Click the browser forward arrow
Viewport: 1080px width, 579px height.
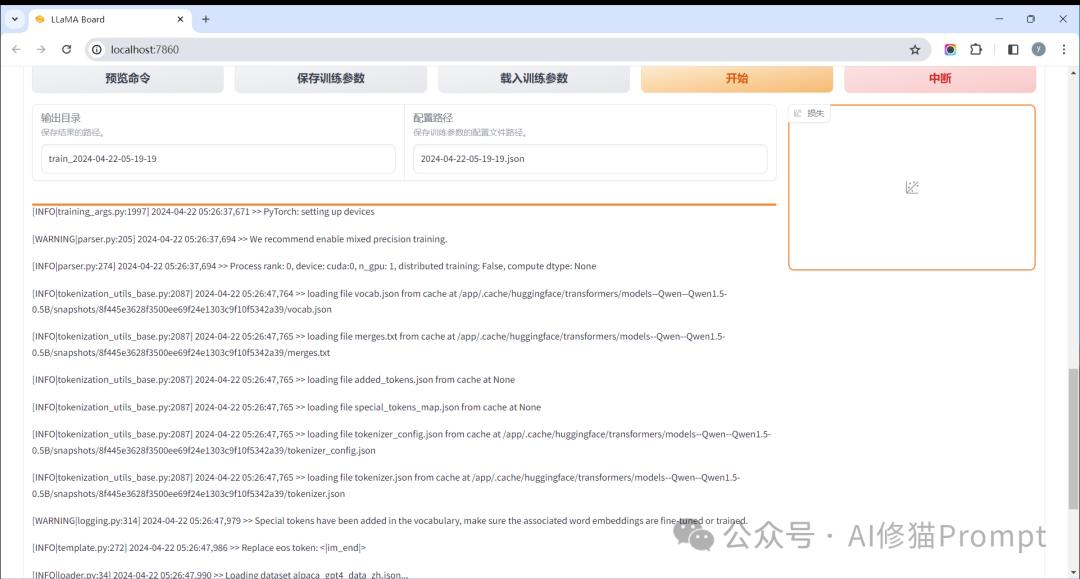tap(41, 50)
